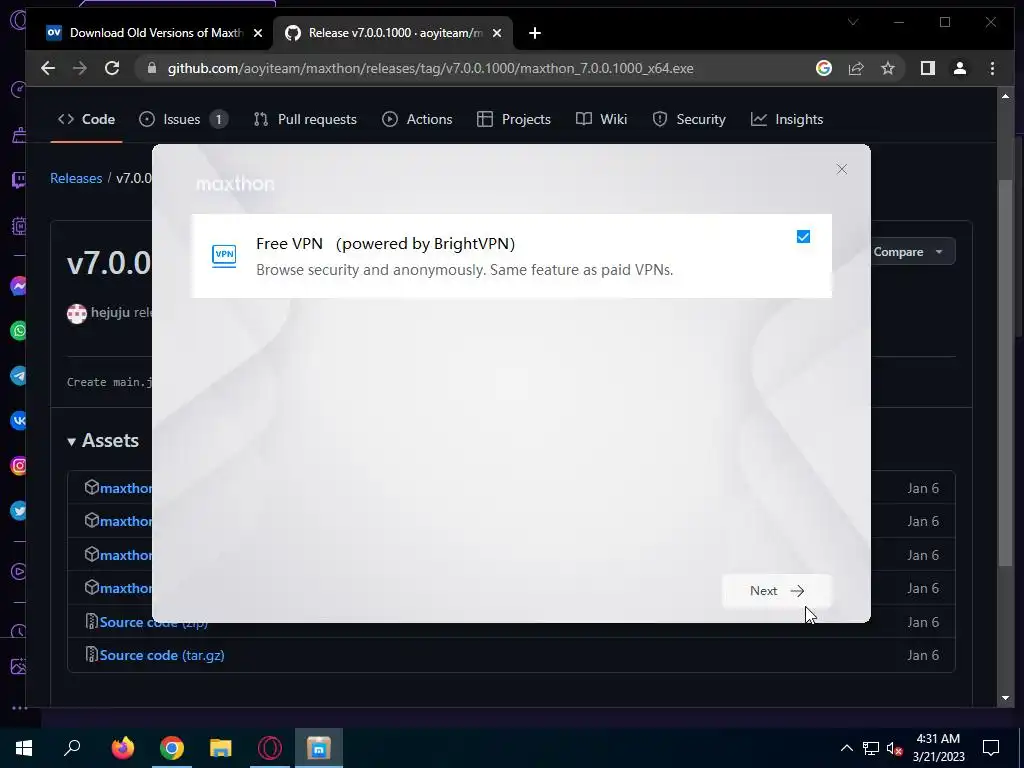Open the GitHub Projects tab
This screenshot has height=768, width=1024.
514,119
